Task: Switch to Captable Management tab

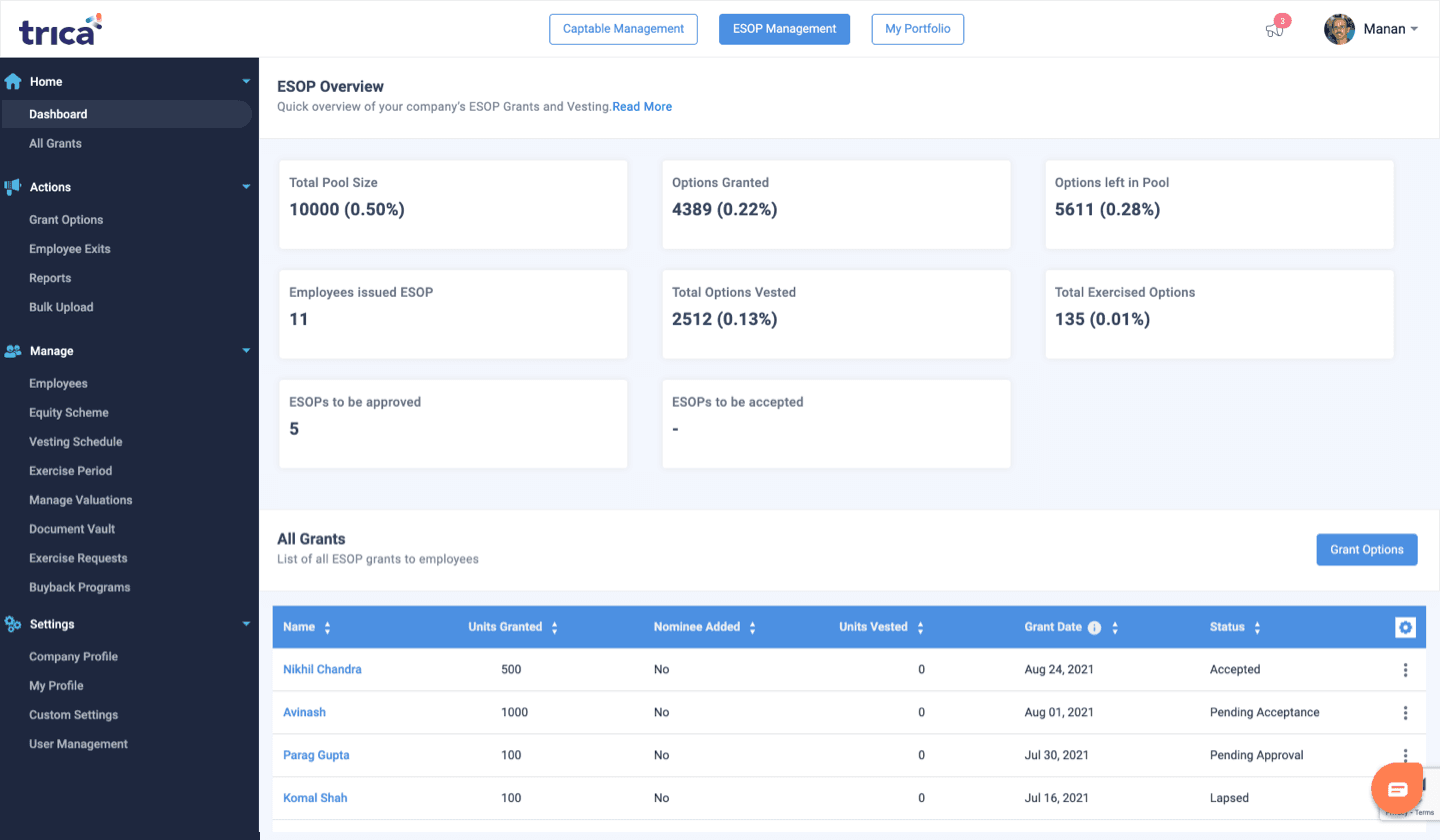Action: click(623, 29)
